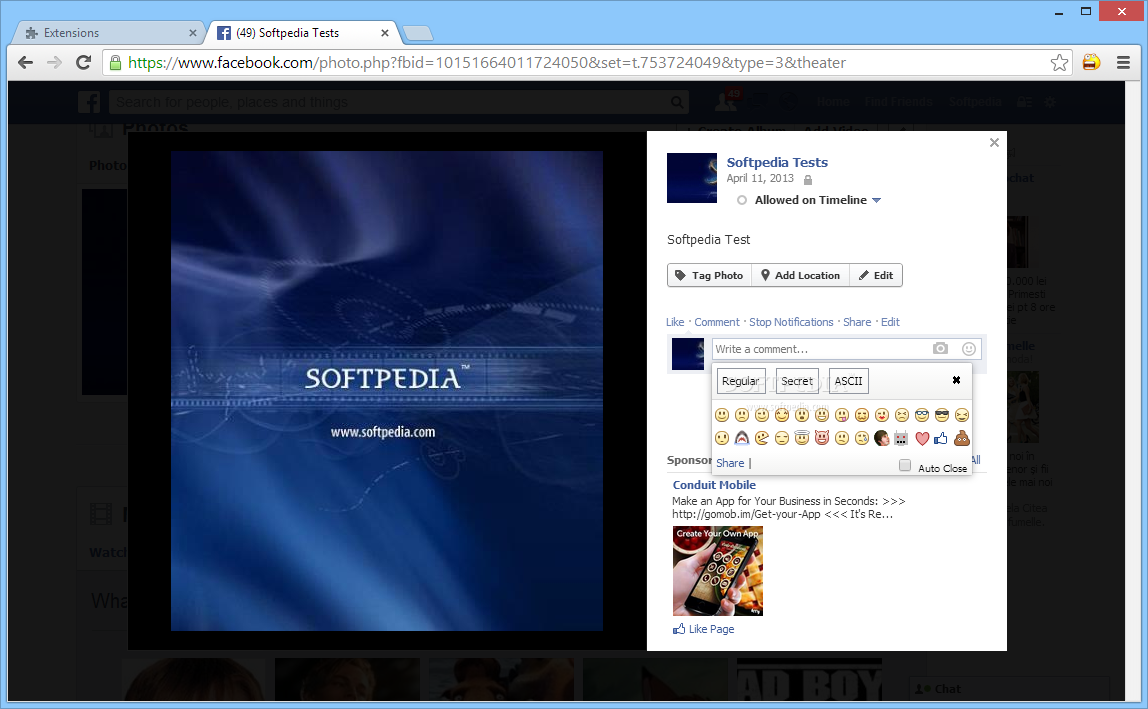Insert the brown poop emoticon
Screen dimensions: 1148x709
[962, 438]
